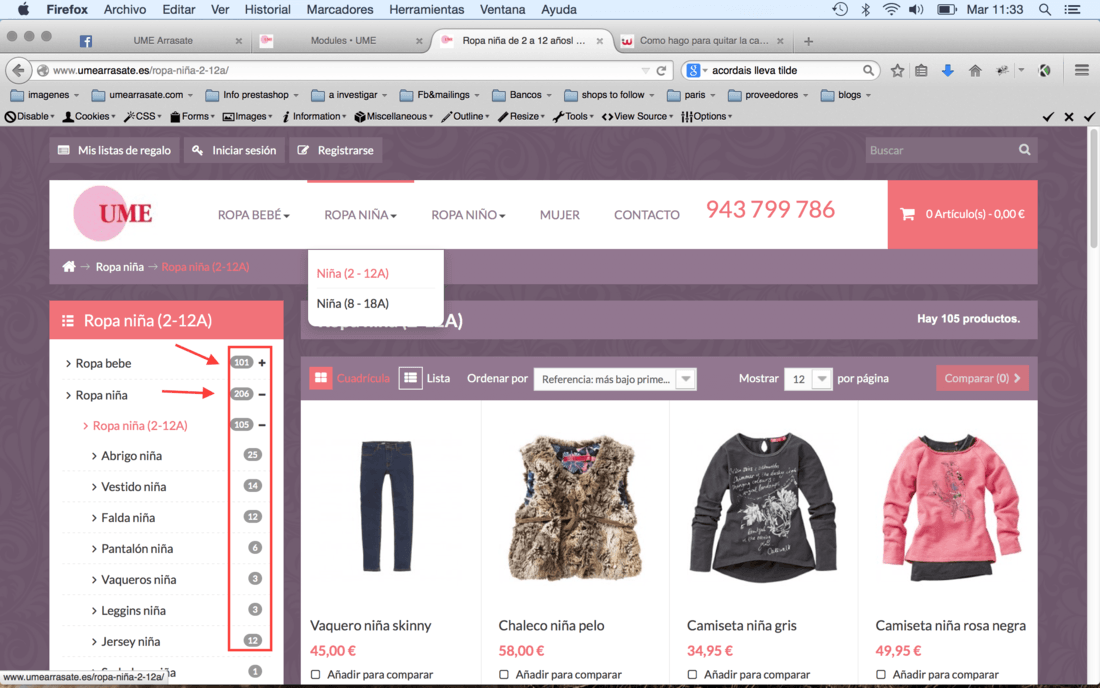Bookmark this page with the star icon
Image resolution: width=1100 pixels, height=688 pixels.
pos(897,70)
